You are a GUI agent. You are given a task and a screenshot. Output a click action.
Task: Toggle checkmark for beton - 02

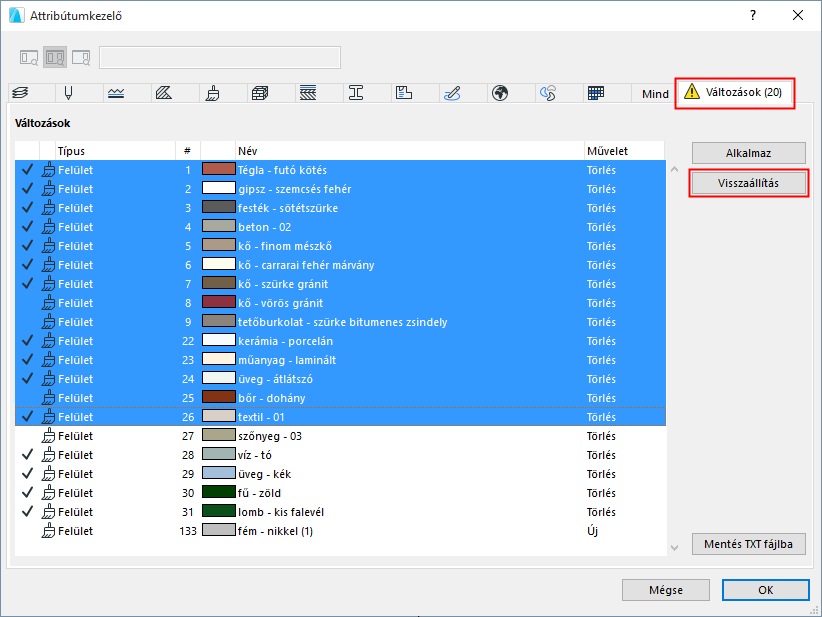(x=27, y=227)
